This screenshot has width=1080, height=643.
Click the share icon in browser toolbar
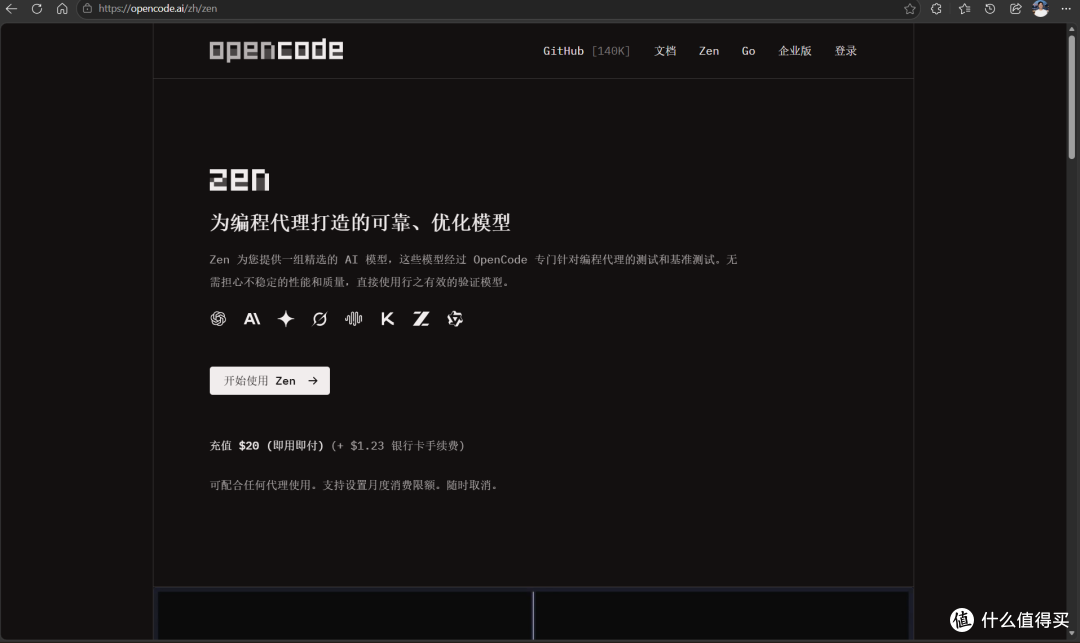tap(1015, 9)
